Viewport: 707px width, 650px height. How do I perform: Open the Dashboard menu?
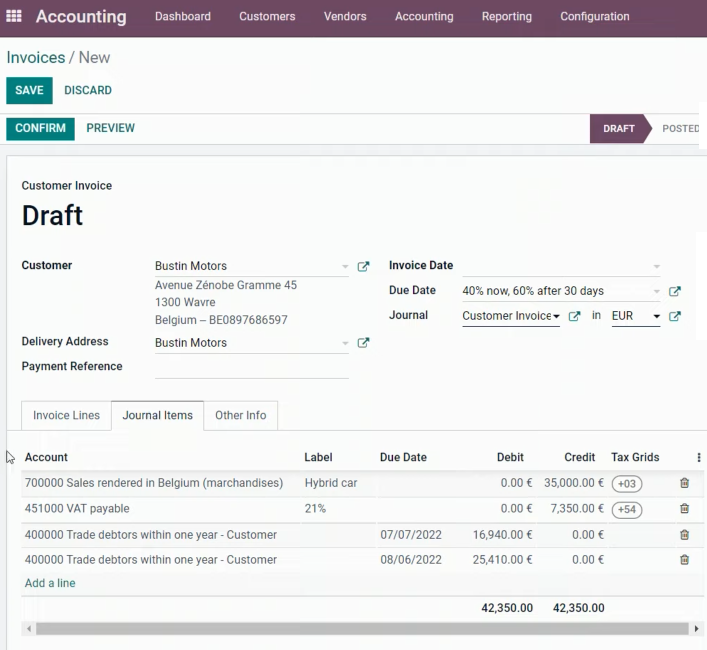[183, 16]
